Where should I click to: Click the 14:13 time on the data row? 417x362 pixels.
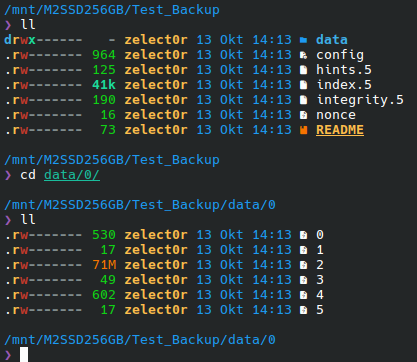coord(272,40)
